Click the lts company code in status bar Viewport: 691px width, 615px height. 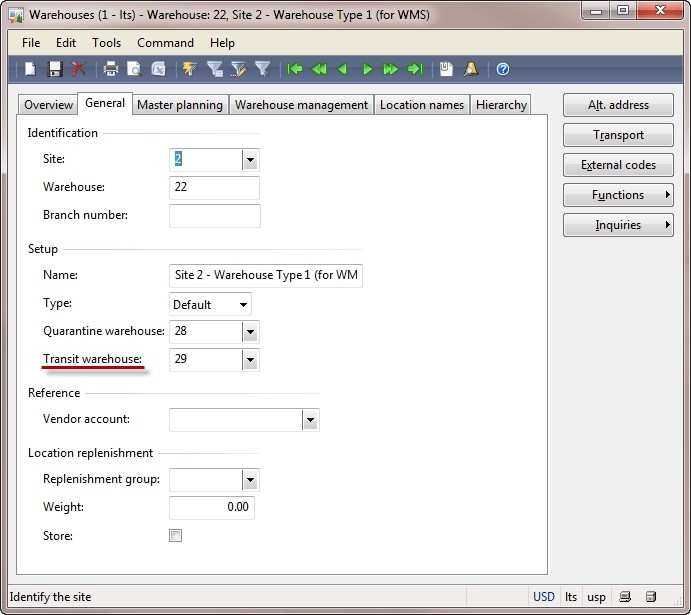pyautogui.click(x=571, y=596)
